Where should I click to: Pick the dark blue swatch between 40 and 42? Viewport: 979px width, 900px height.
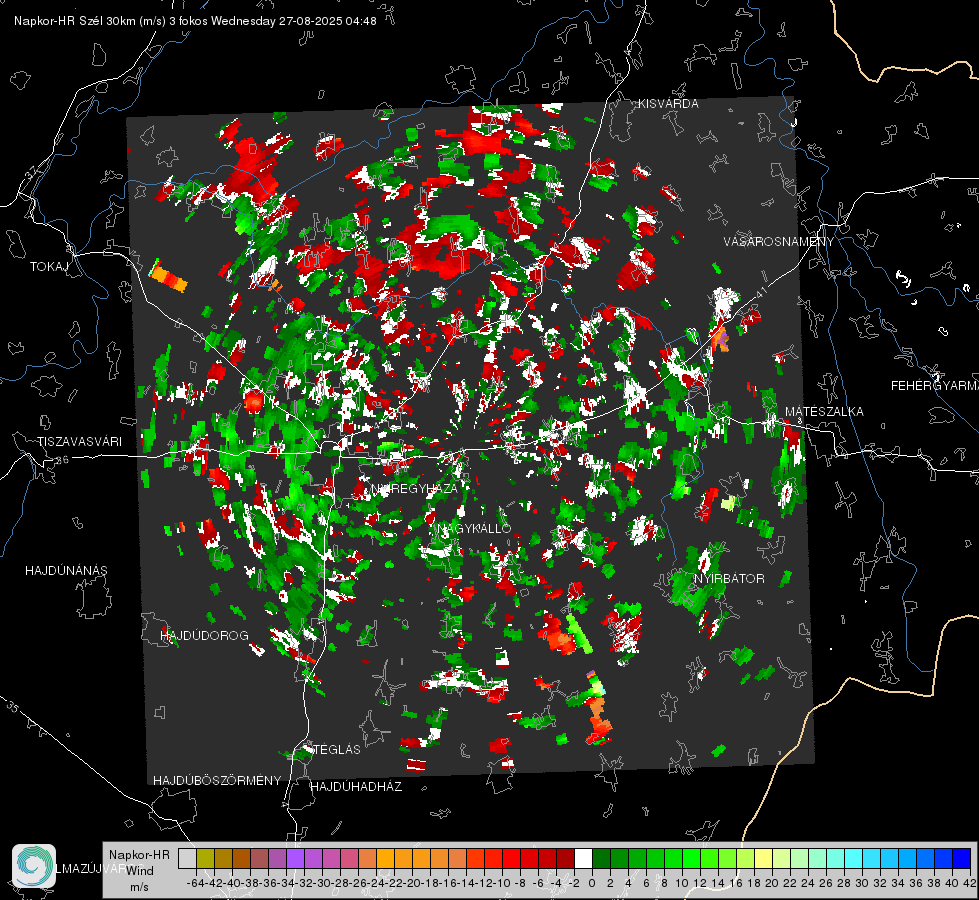962,858
